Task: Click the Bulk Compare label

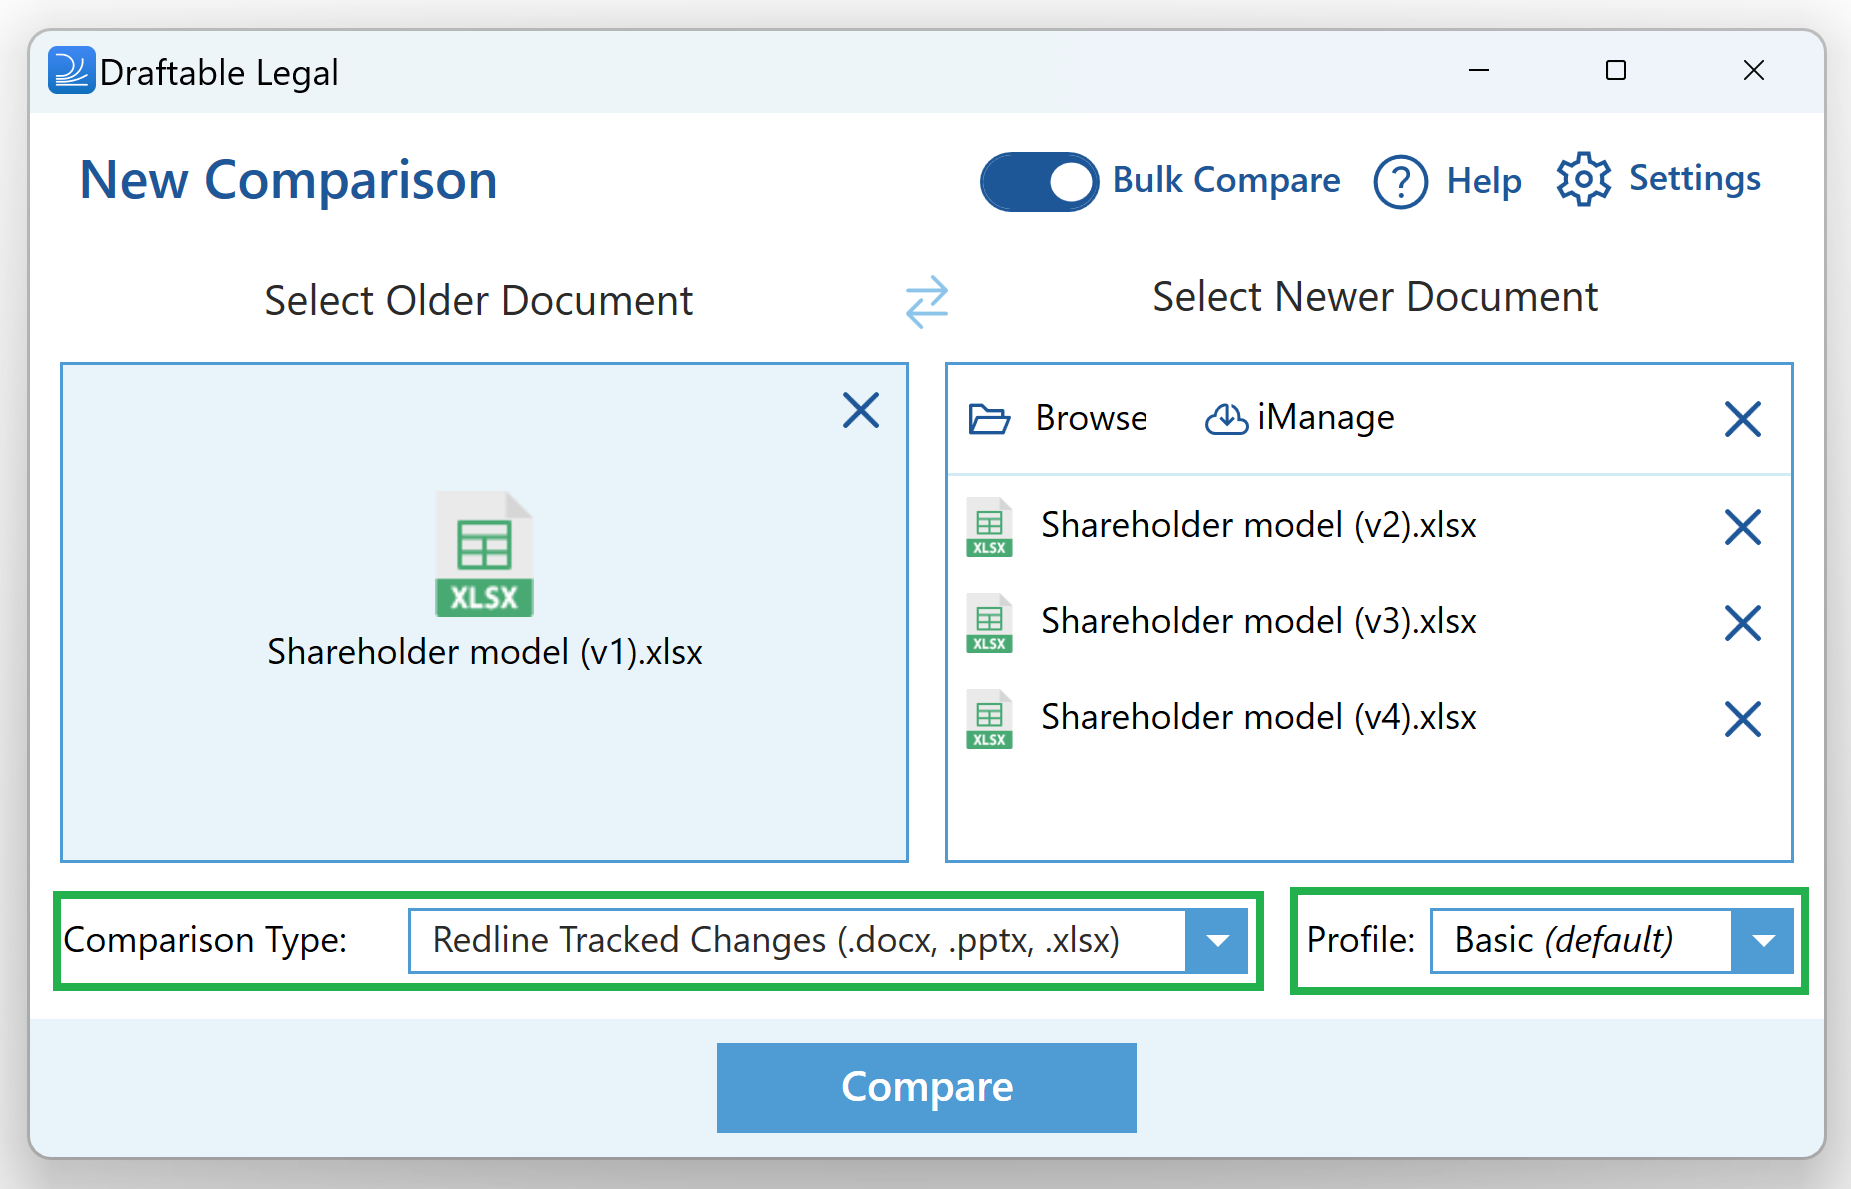Action: (1226, 181)
